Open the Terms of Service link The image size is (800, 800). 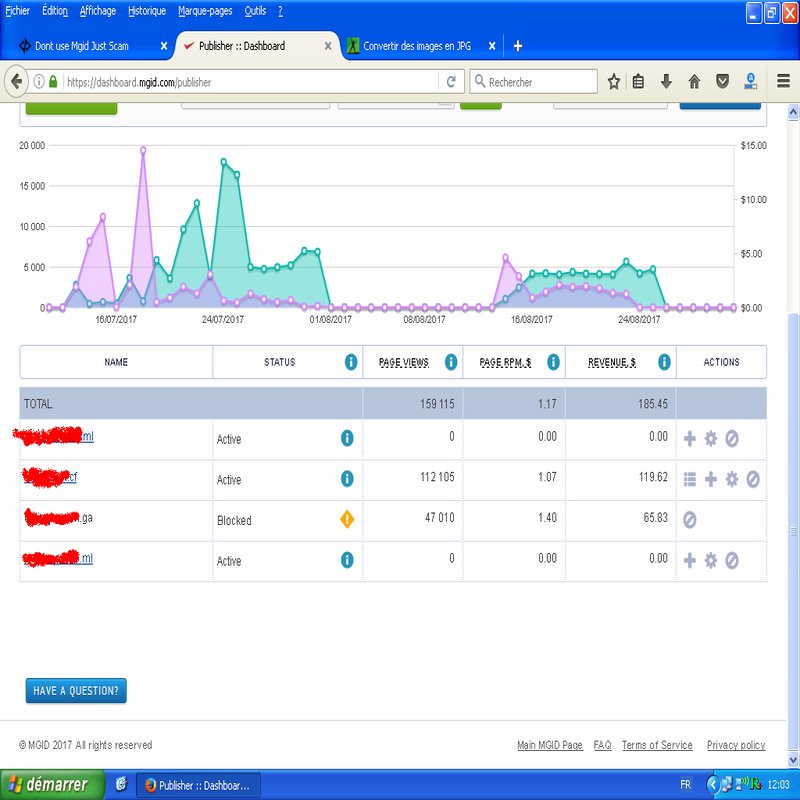tap(657, 745)
